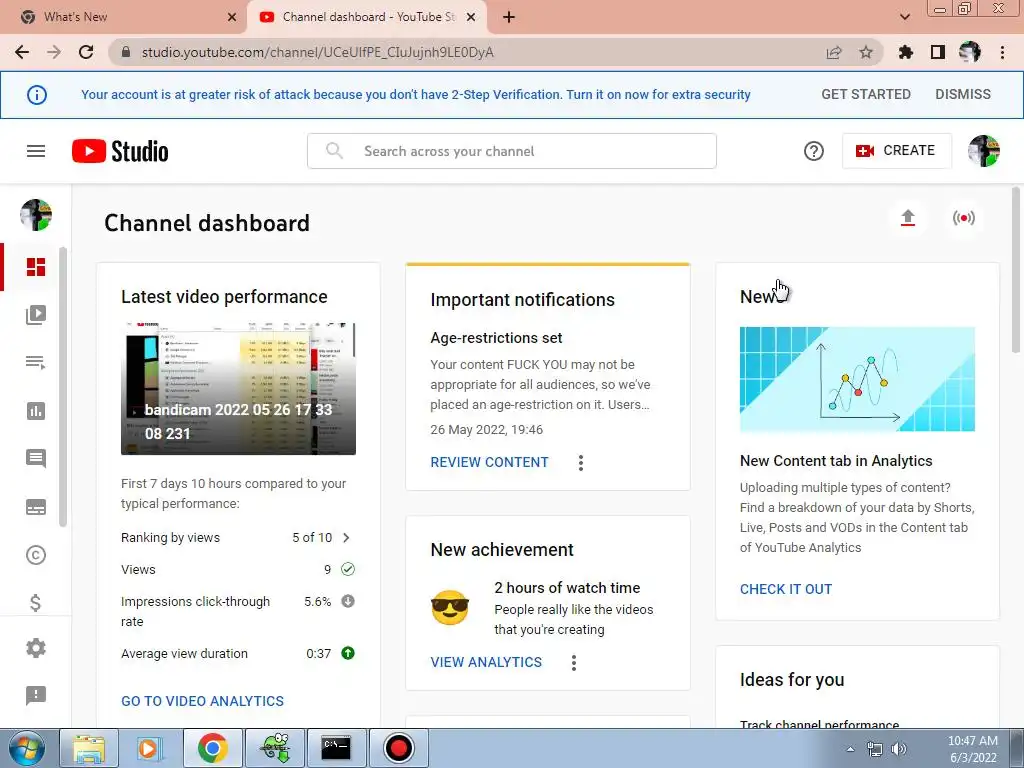Click the click-through rate down-arrow indicator

348,601
